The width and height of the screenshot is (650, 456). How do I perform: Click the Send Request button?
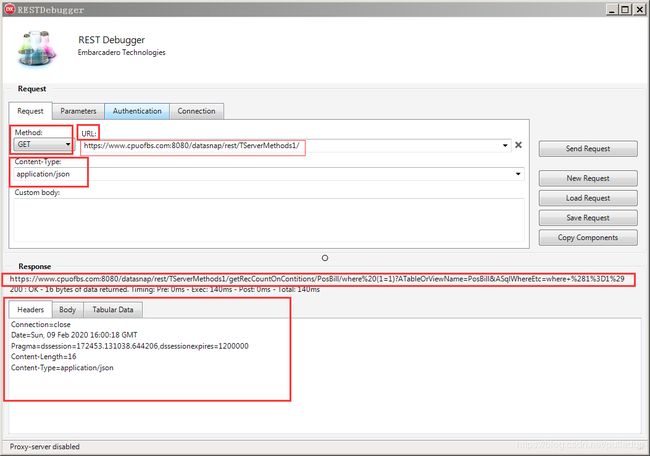click(588, 149)
